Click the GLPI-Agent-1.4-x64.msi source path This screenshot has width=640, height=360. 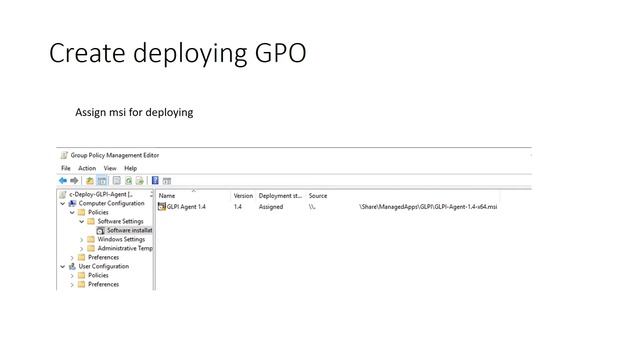coord(428,207)
